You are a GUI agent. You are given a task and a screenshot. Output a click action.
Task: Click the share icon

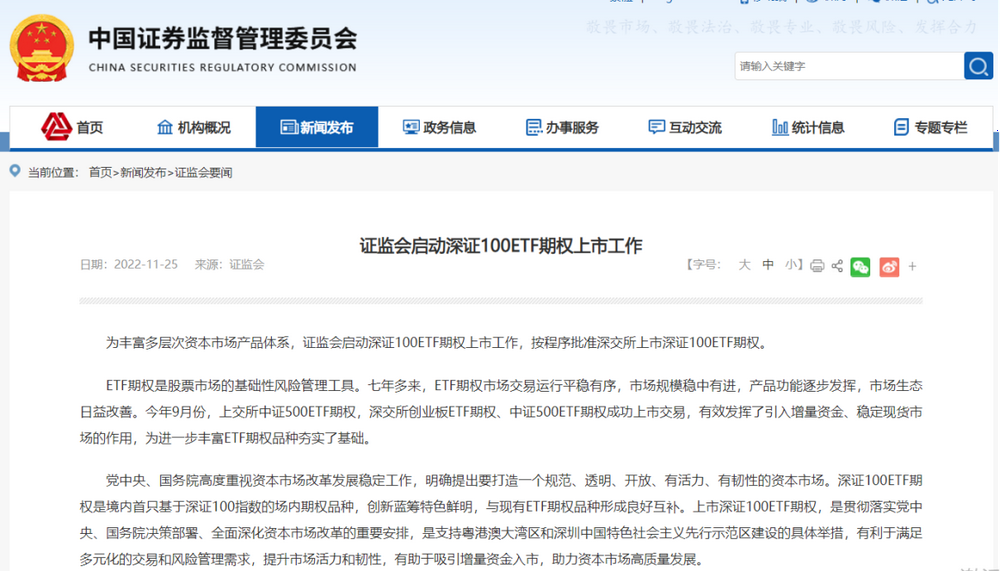pyautogui.click(x=837, y=266)
